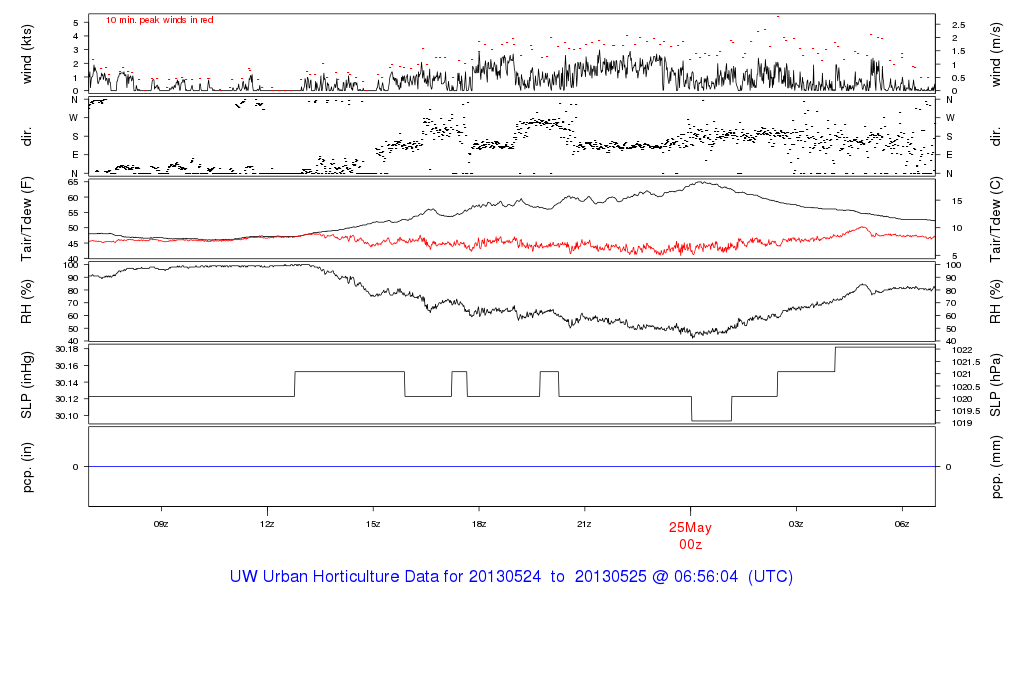Click the red '00z' label under 25May
This screenshot has height=700, width=1024.
tap(690, 545)
